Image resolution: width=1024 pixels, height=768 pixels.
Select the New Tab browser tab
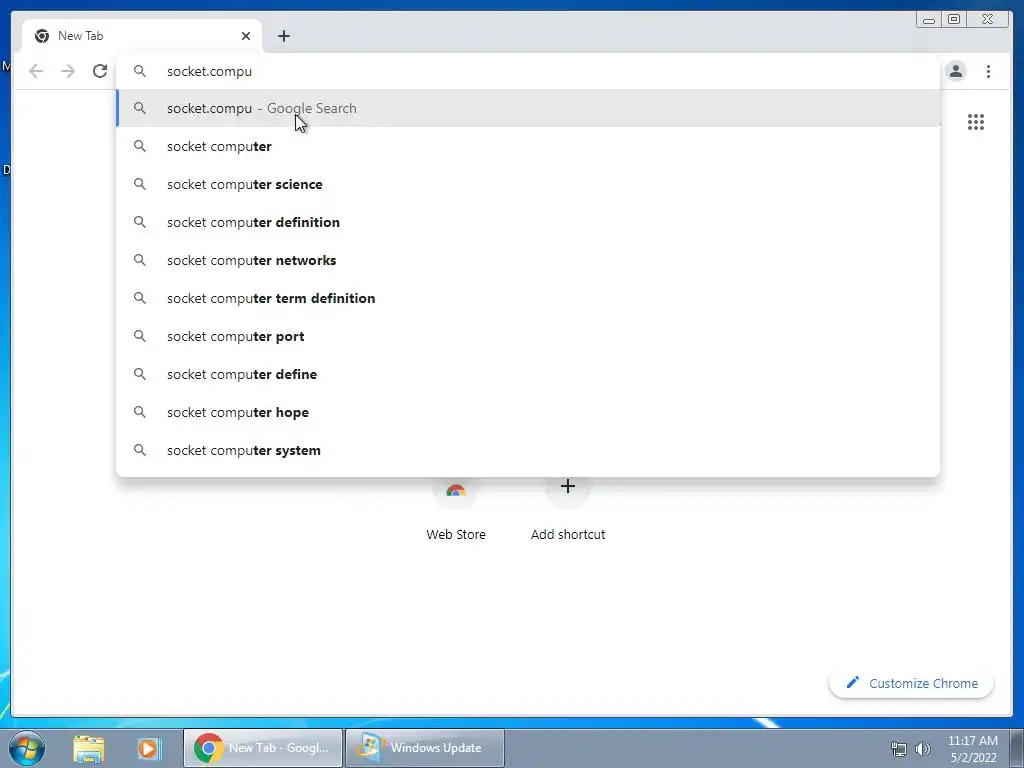coord(142,36)
